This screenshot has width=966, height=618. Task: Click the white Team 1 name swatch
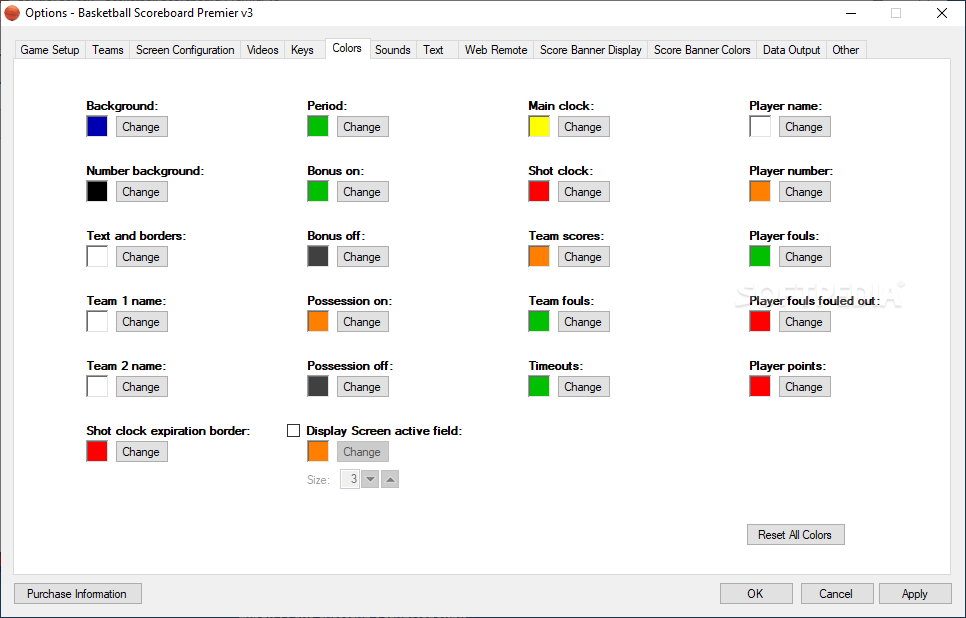97,322
